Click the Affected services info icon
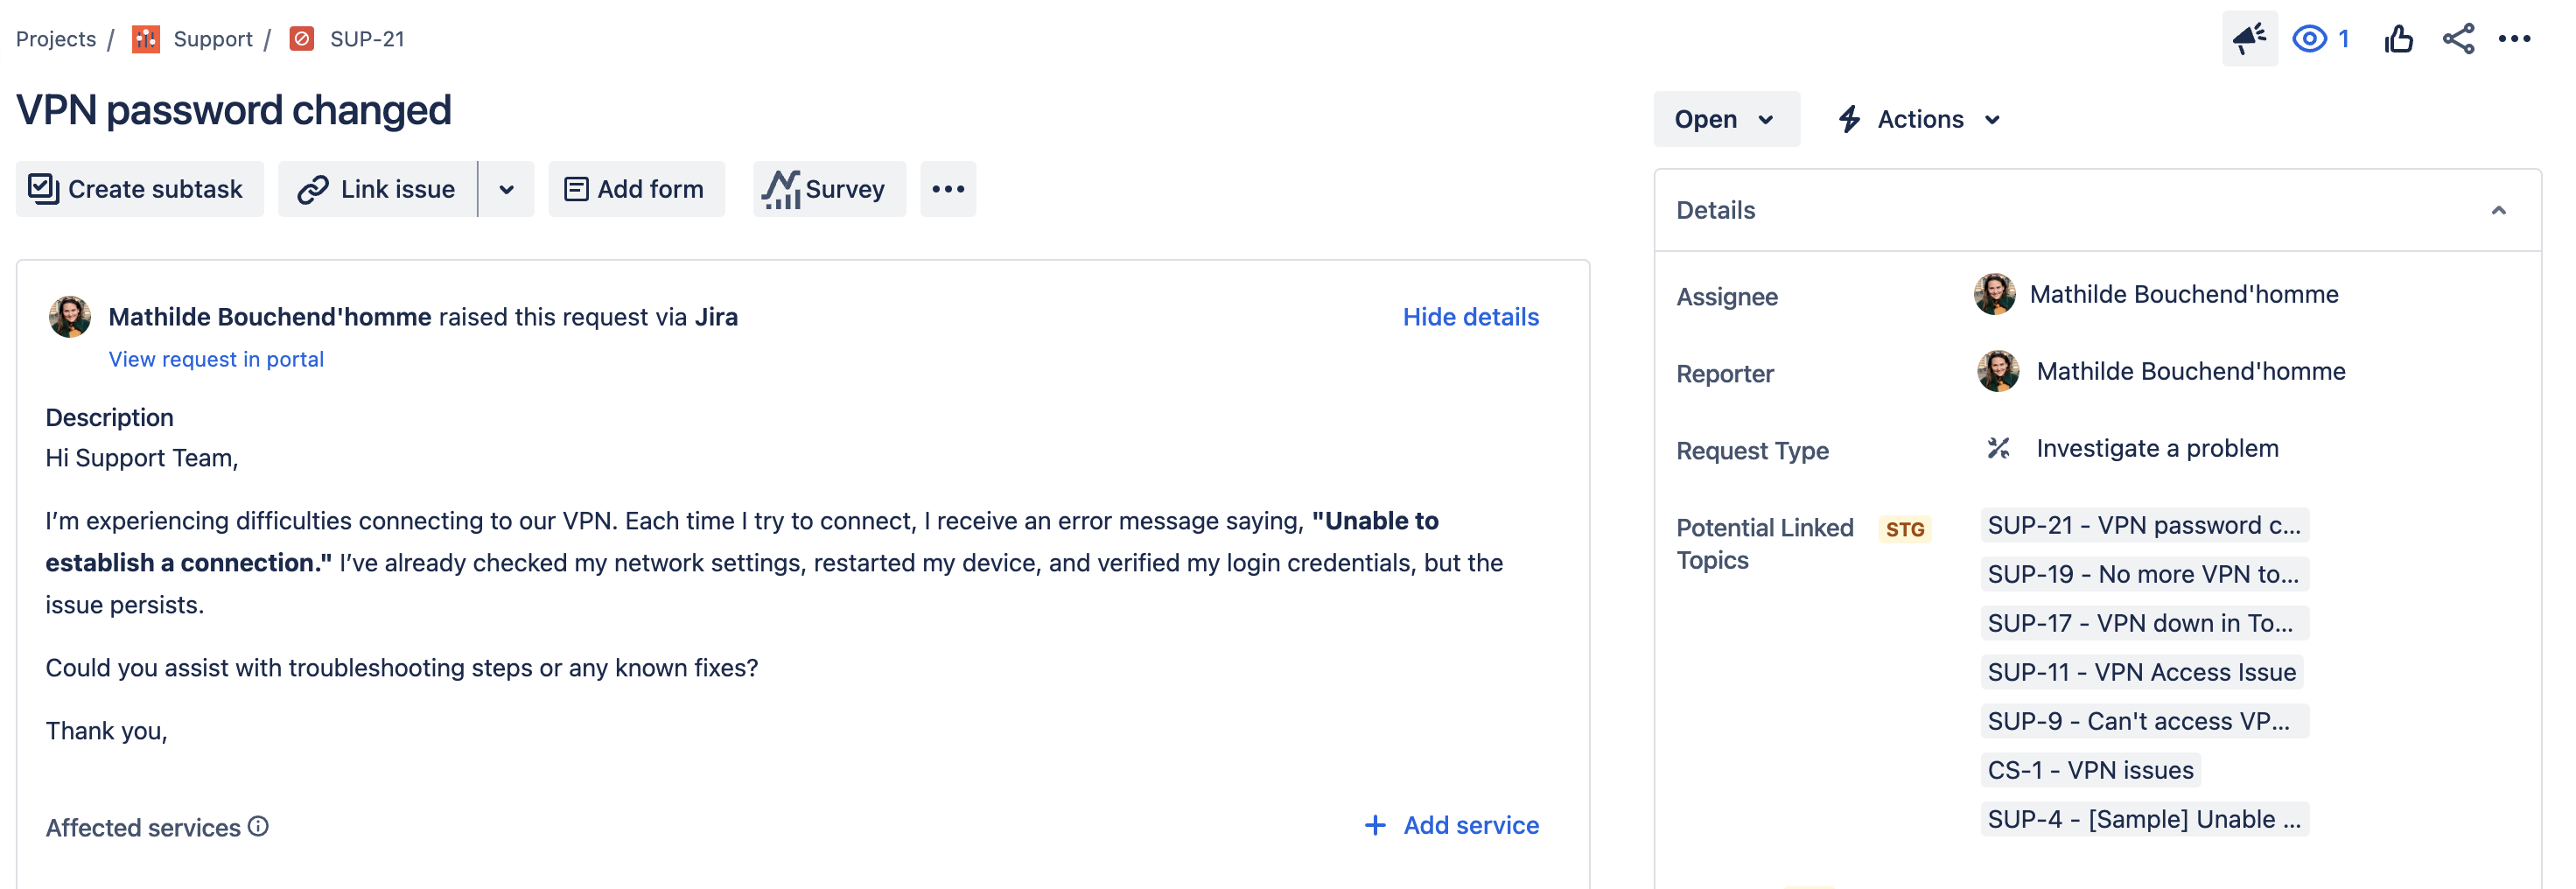The height and width of the screenshot is (889, 2576). pos(258,826)
